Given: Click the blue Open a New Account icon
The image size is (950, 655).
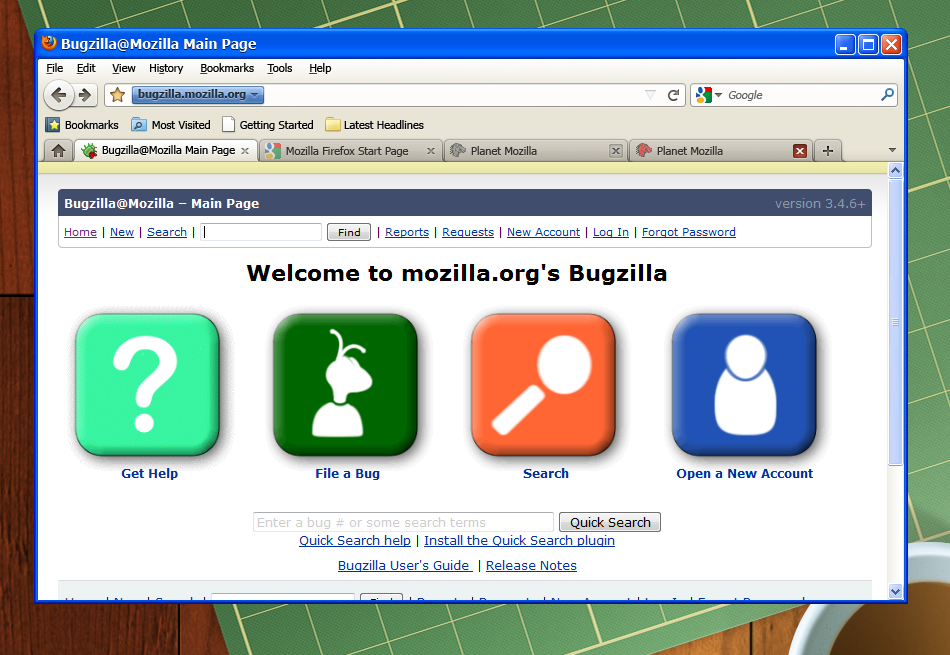Looking at the screenshot, I should tap(745, 385).
